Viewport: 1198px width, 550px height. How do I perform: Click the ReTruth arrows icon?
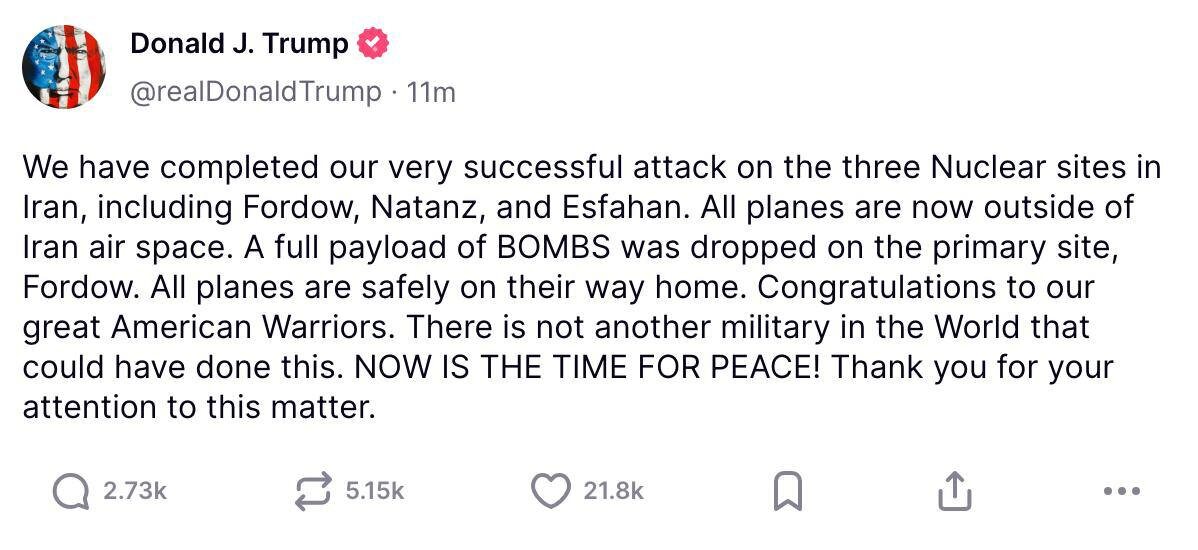point(314,490)
